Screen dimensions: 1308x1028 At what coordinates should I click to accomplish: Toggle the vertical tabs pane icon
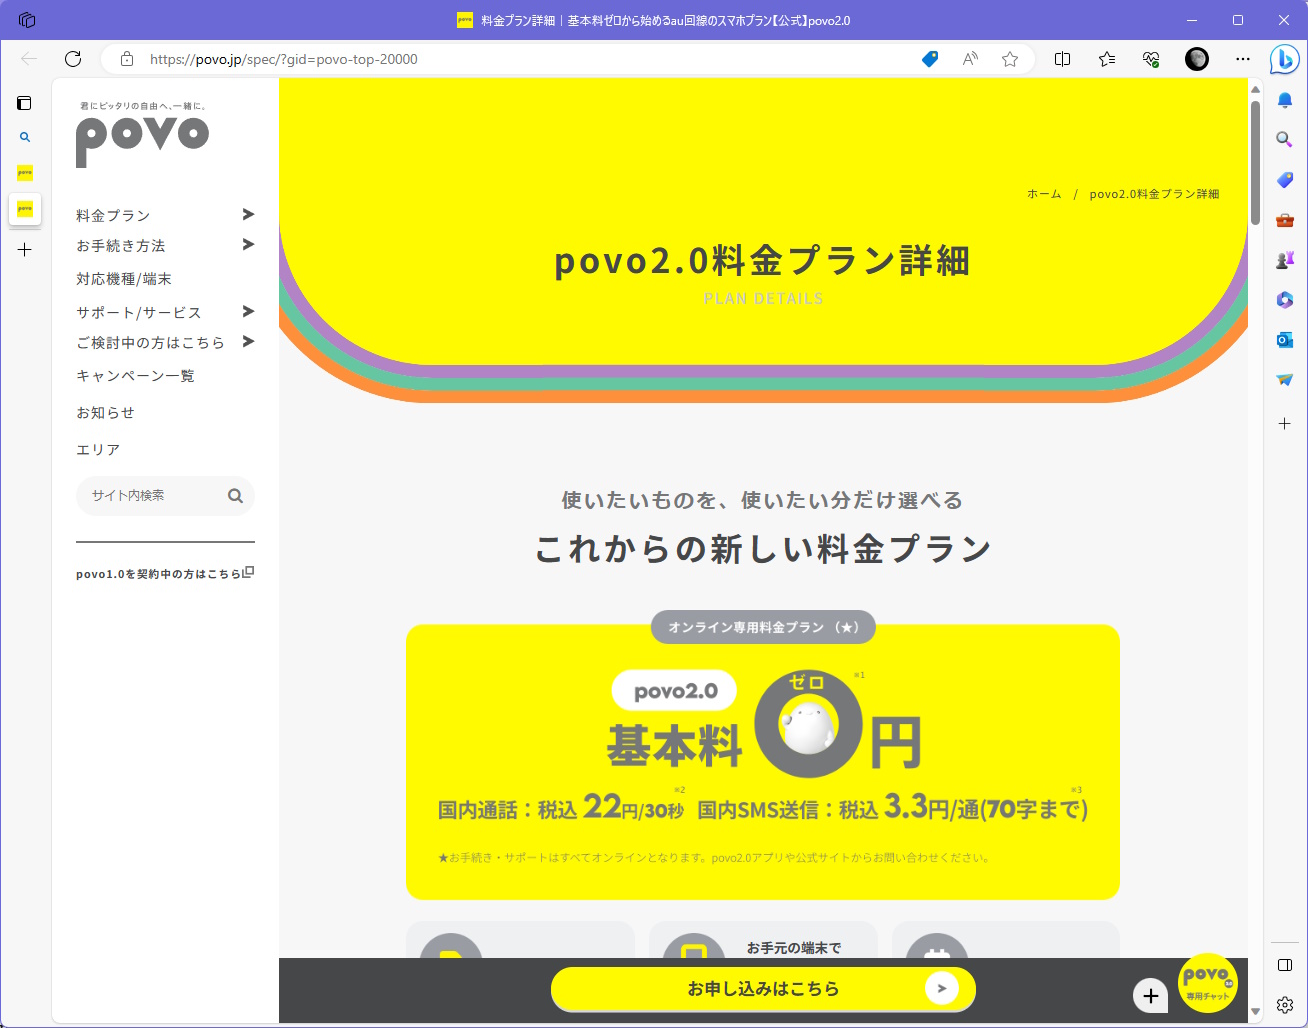pos(24,102)
